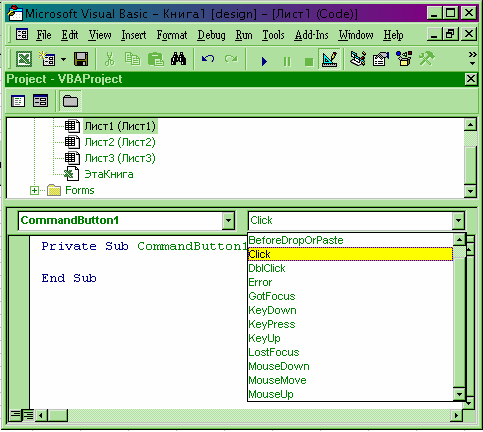This screenshot has width=483, height=432.
Task: Select the Forms folder label
Action: 80,190
